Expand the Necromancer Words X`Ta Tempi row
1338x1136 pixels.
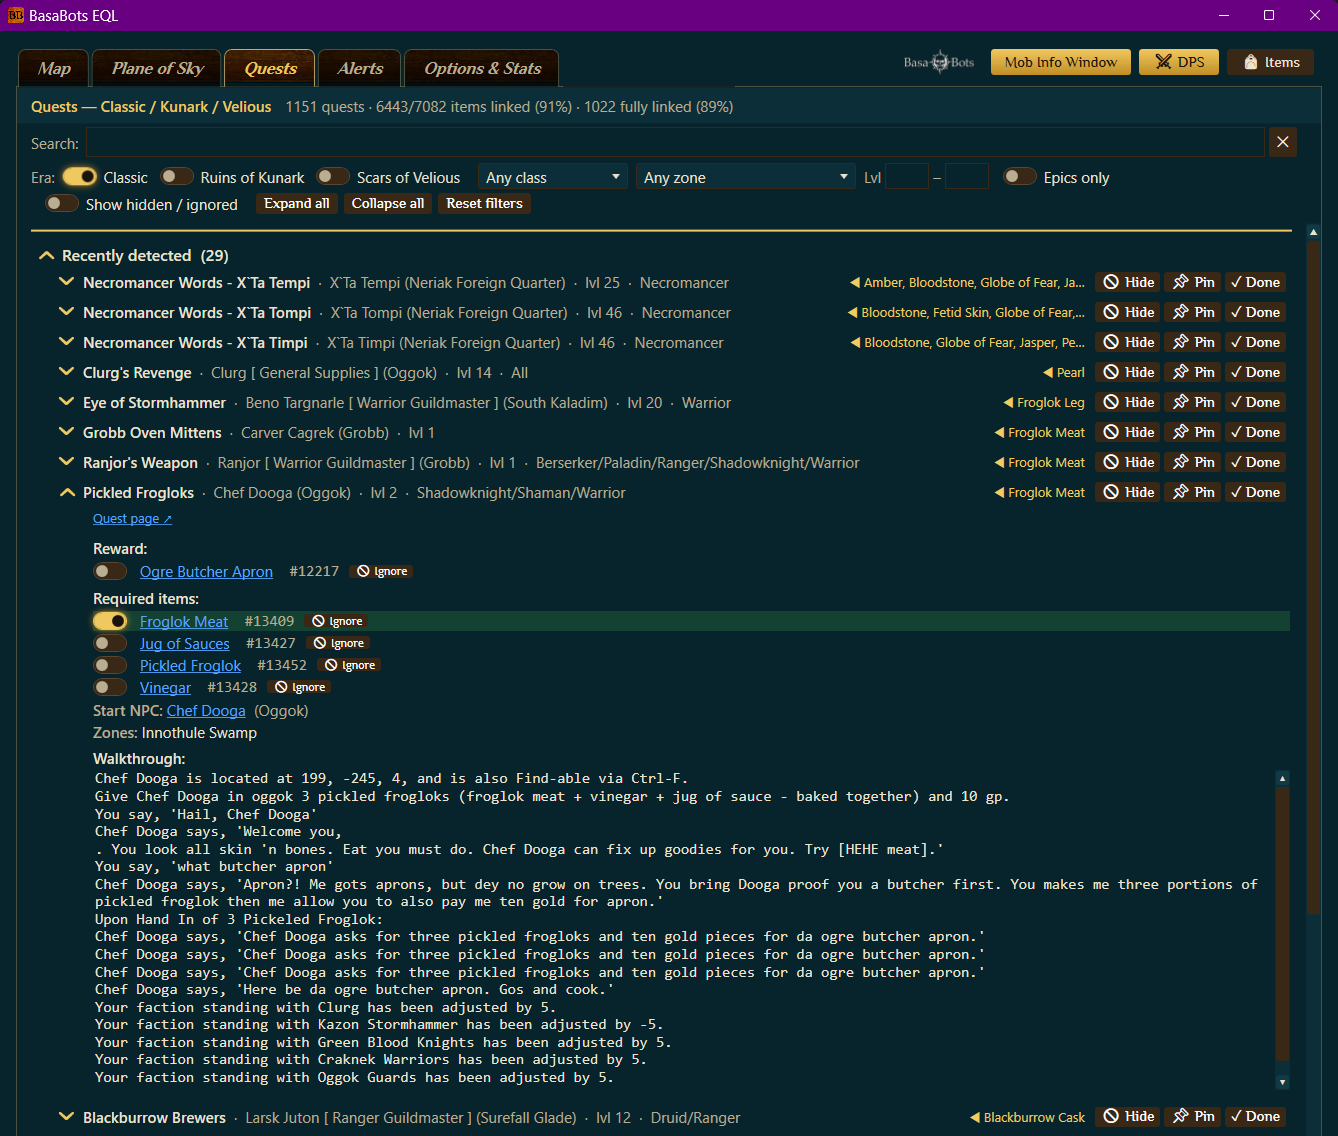66,282
